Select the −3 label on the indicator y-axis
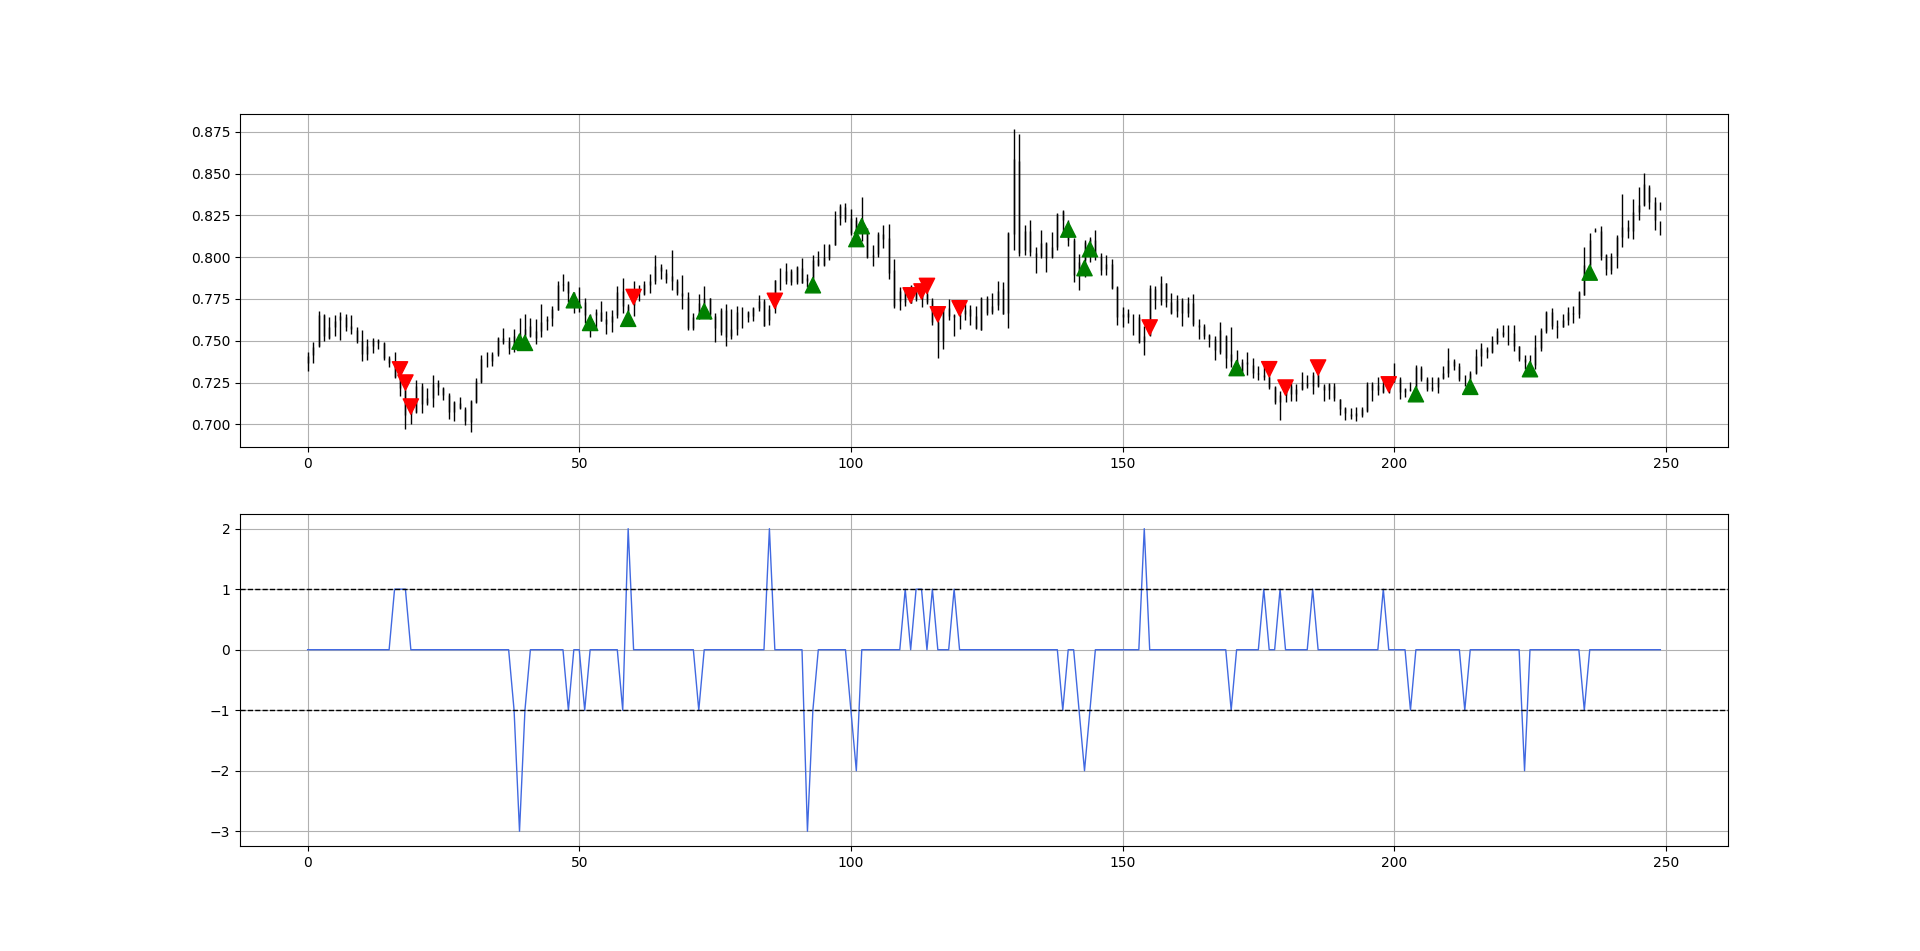This screenshot has width=1920, height=951. (x=220, y=832)
